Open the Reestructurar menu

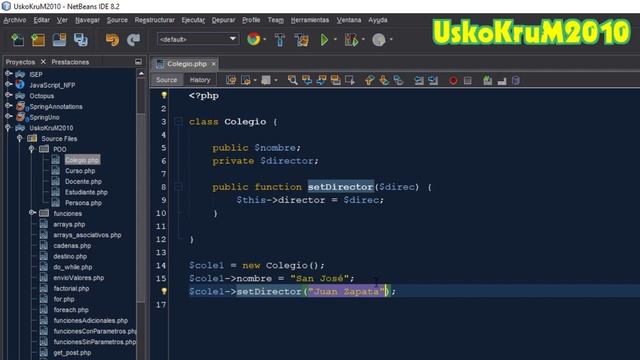pos(155,20)
